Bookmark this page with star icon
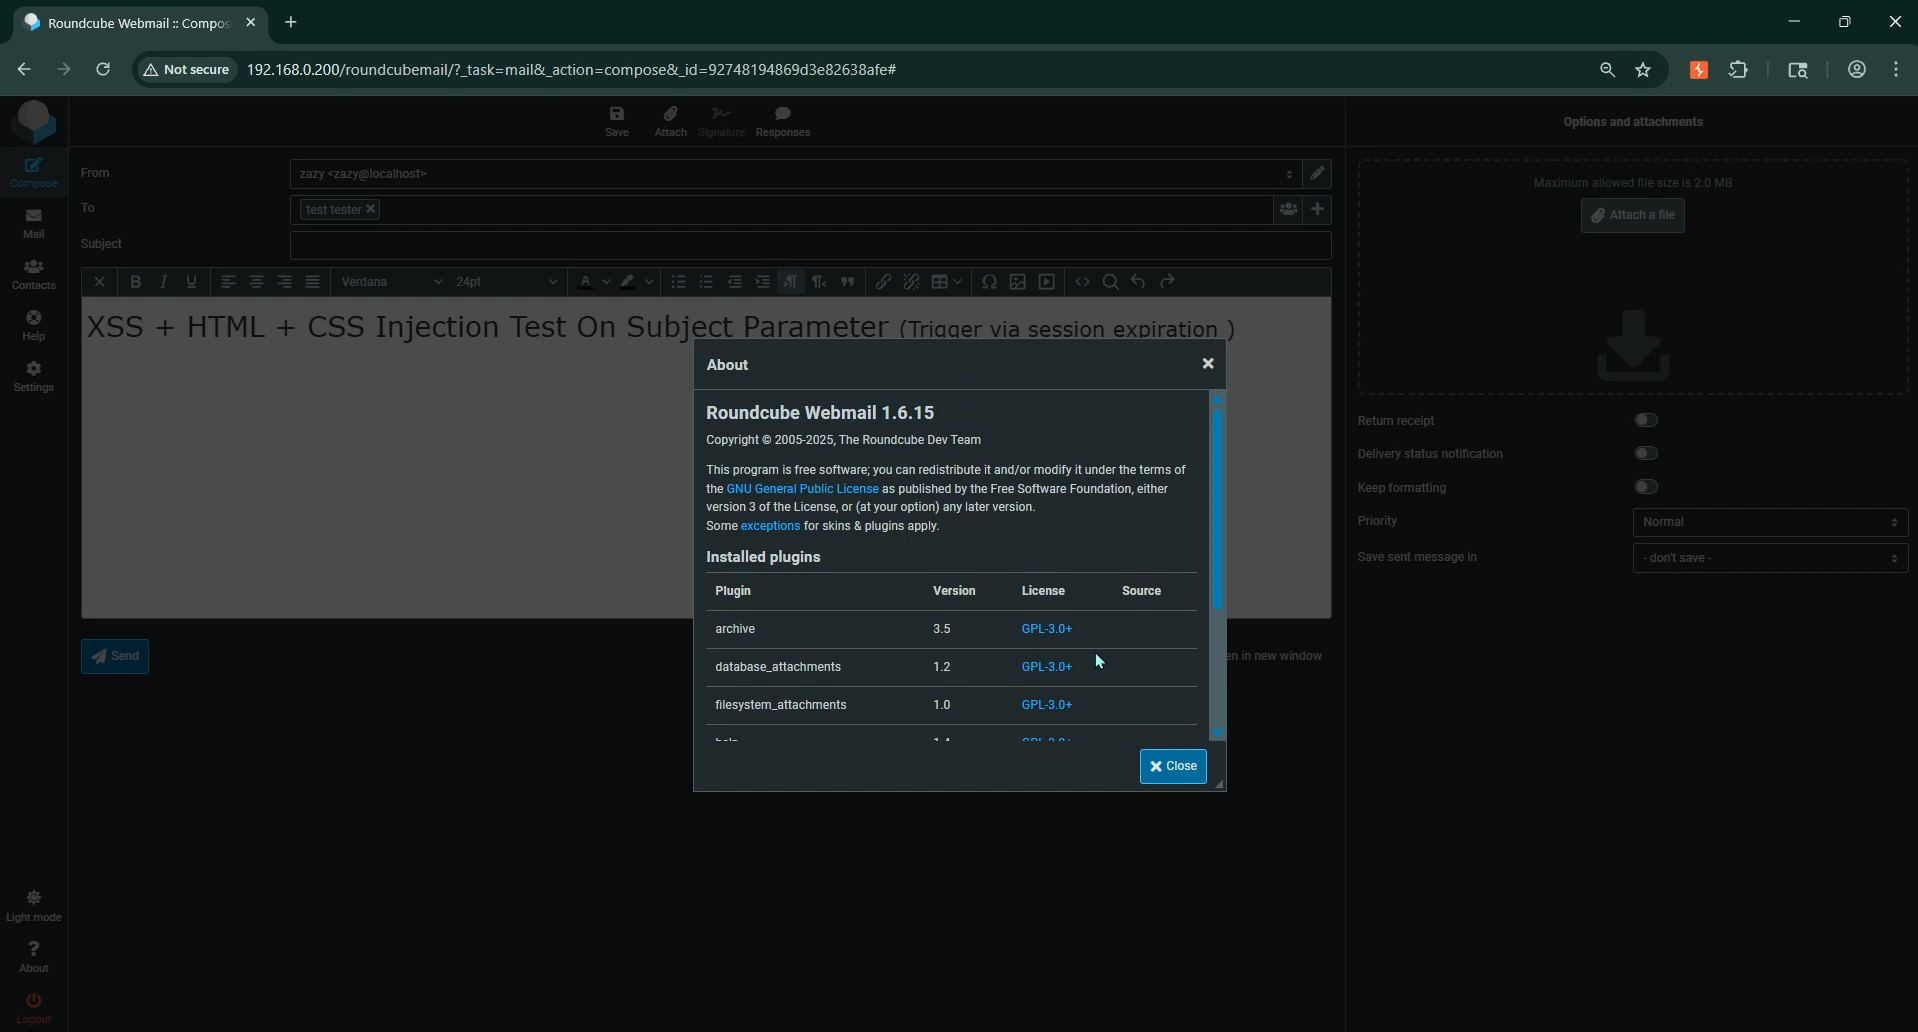The image size is (1918, 1032). (x=1643, y=70)
